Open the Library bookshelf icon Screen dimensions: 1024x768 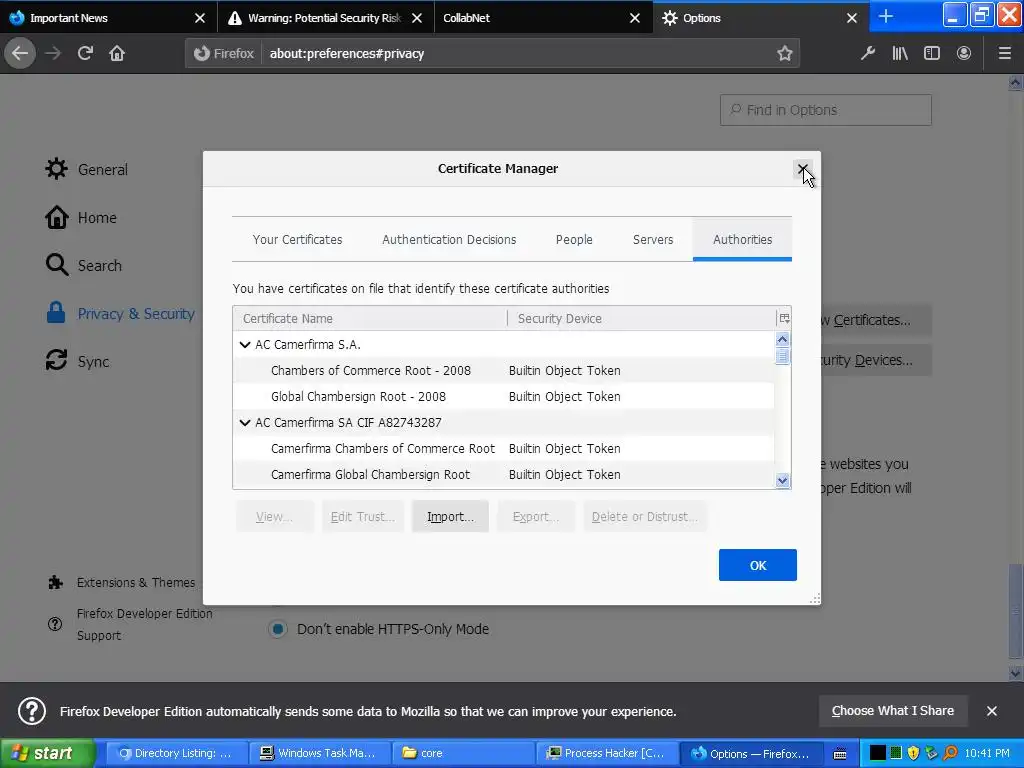click(x=900, y=54)
